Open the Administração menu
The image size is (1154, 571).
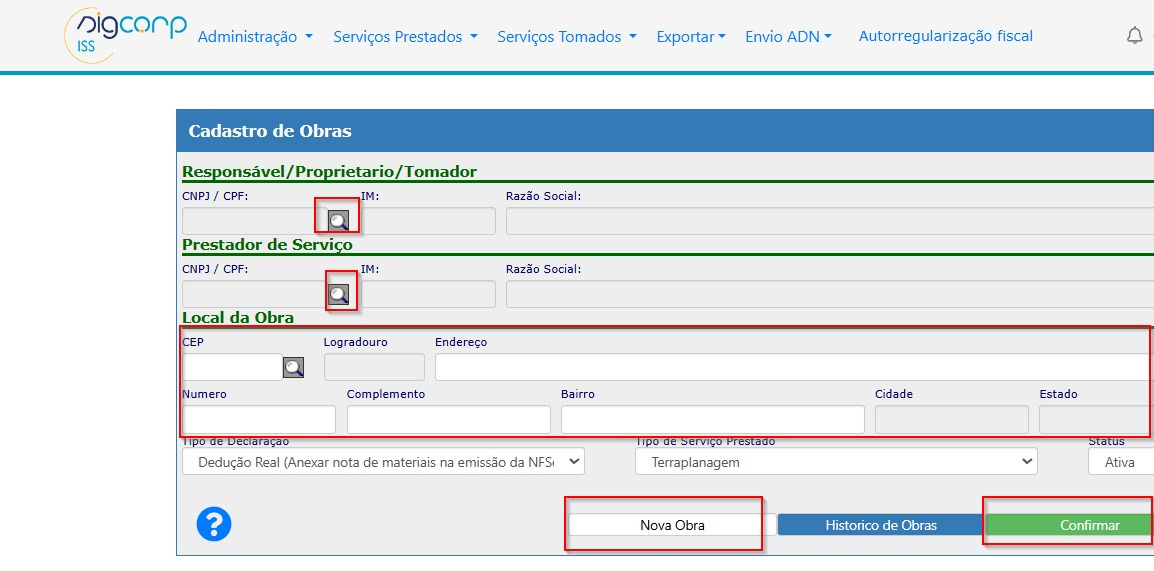(255, 37)
